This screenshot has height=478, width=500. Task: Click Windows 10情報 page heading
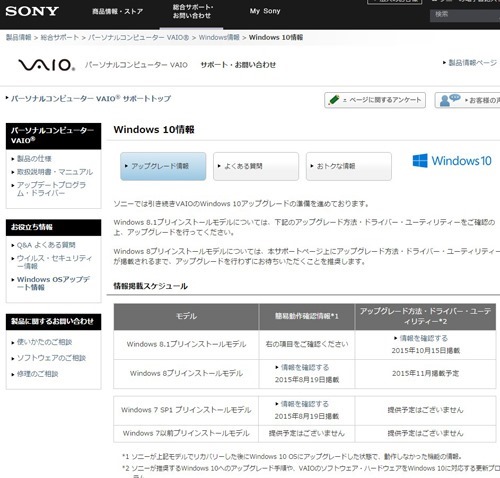tap(154, 129)
